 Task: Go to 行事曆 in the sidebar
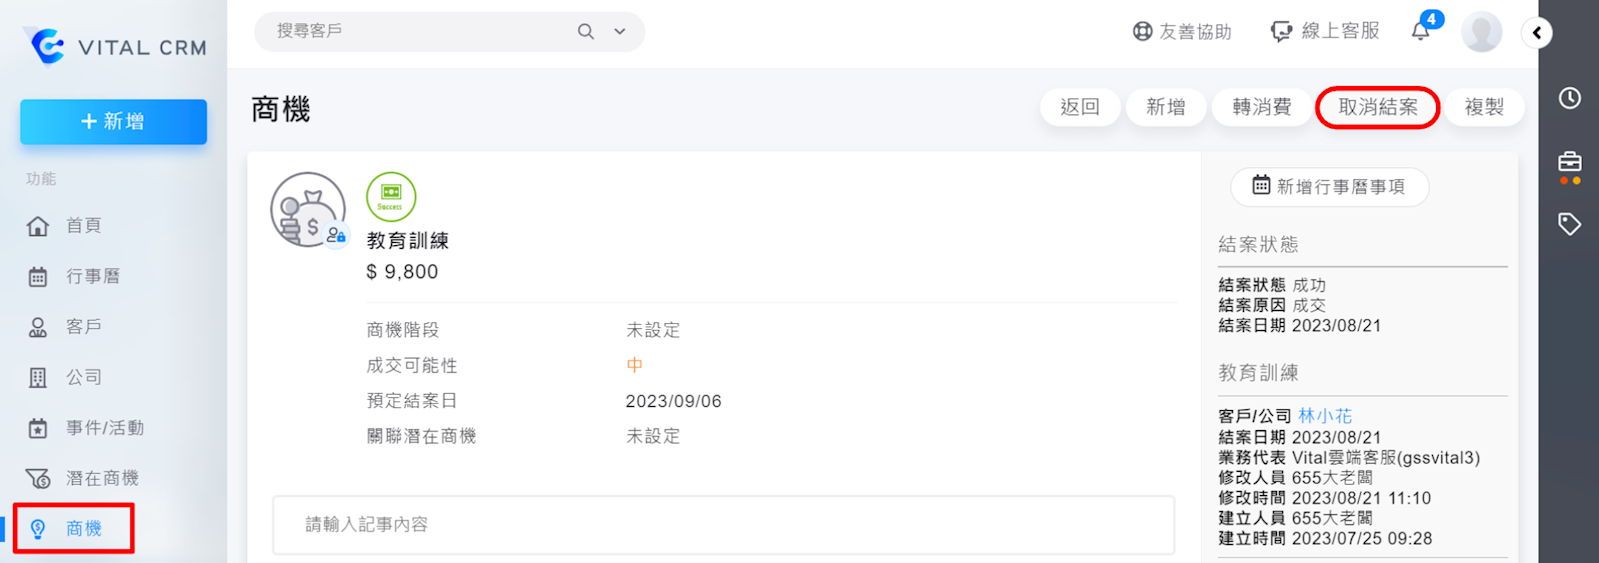[x=92, y=277]
